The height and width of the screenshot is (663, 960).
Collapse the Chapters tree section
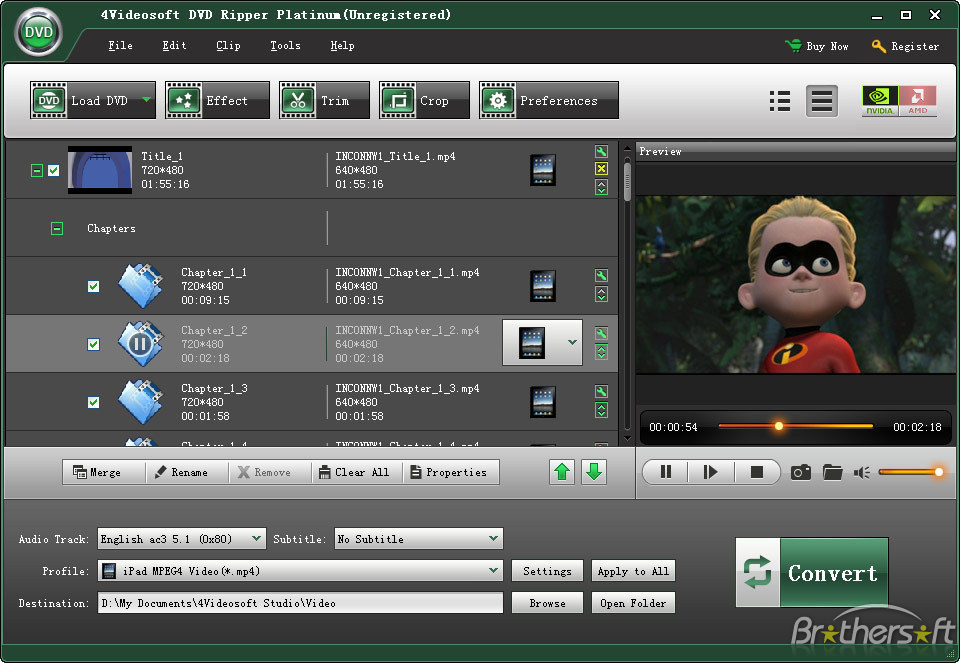coord(57,229)
